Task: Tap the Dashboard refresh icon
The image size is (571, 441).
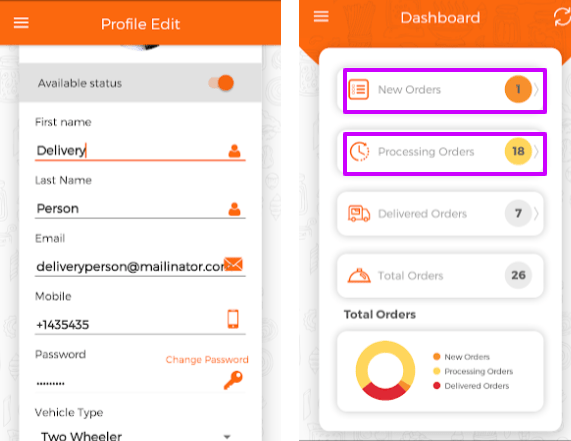Action: click(x=562, y=17)
